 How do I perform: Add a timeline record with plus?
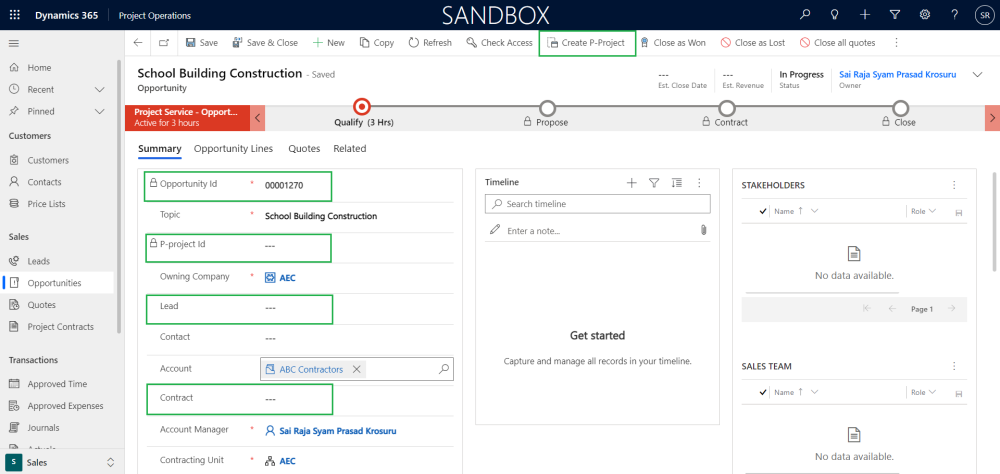631,182
